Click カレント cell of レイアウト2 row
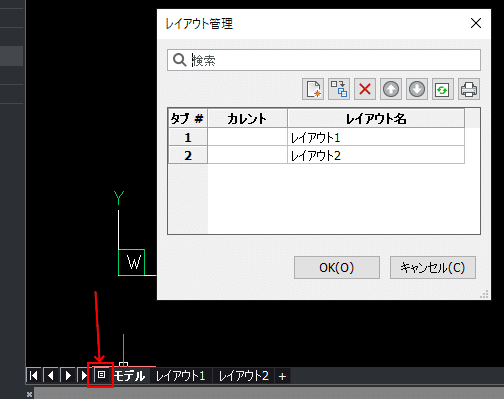The image size is (504, 399). (x=247, y=155)
